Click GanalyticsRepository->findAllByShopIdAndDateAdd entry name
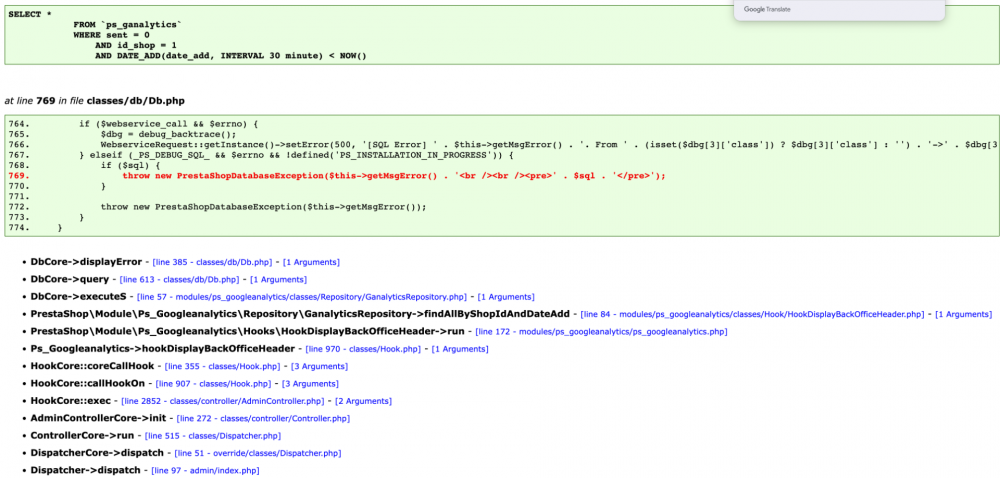 pyautogui.click(x=300, y=314)
